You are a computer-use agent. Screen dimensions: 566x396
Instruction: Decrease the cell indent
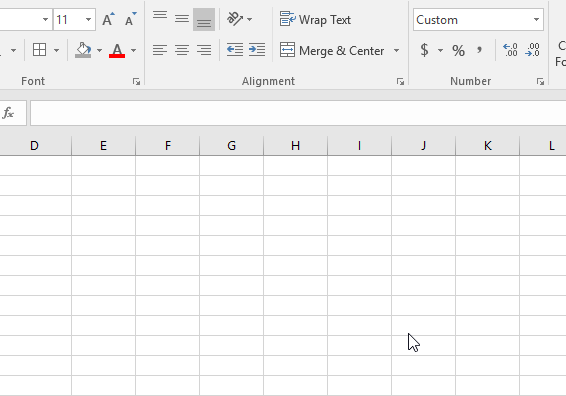pyautogui.click(x=235, y=50)
